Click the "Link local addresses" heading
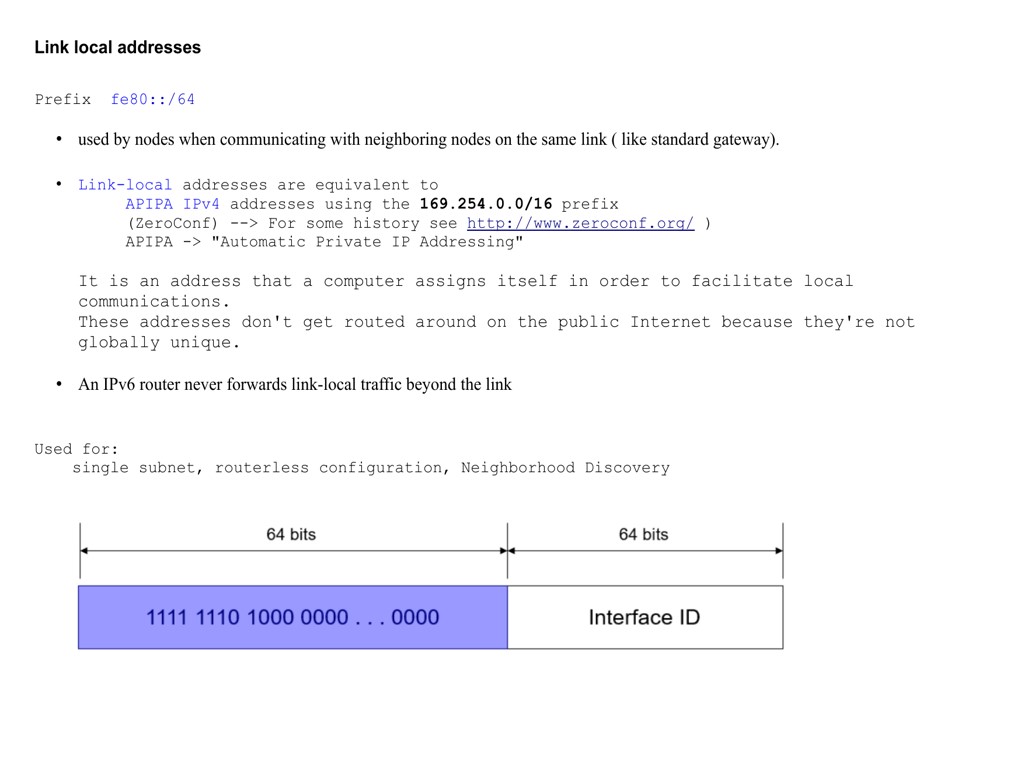This screenshot has width=1024, height=768. [117, 47]
